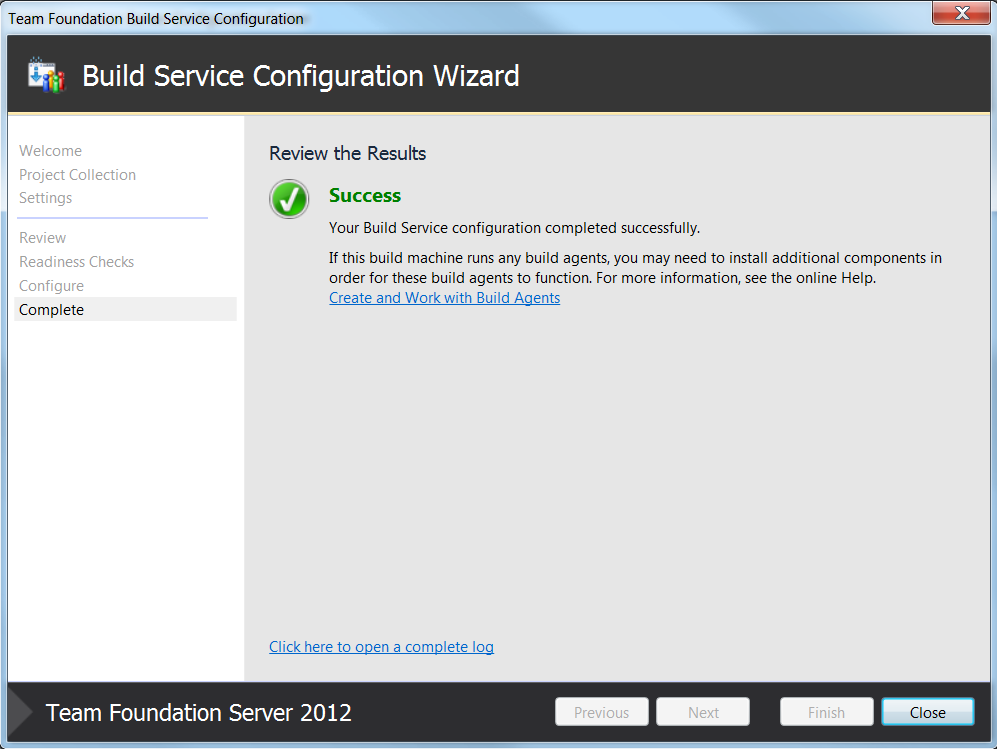Select the Project Collection step
997x749 pixels.
[x=78, y=175]
